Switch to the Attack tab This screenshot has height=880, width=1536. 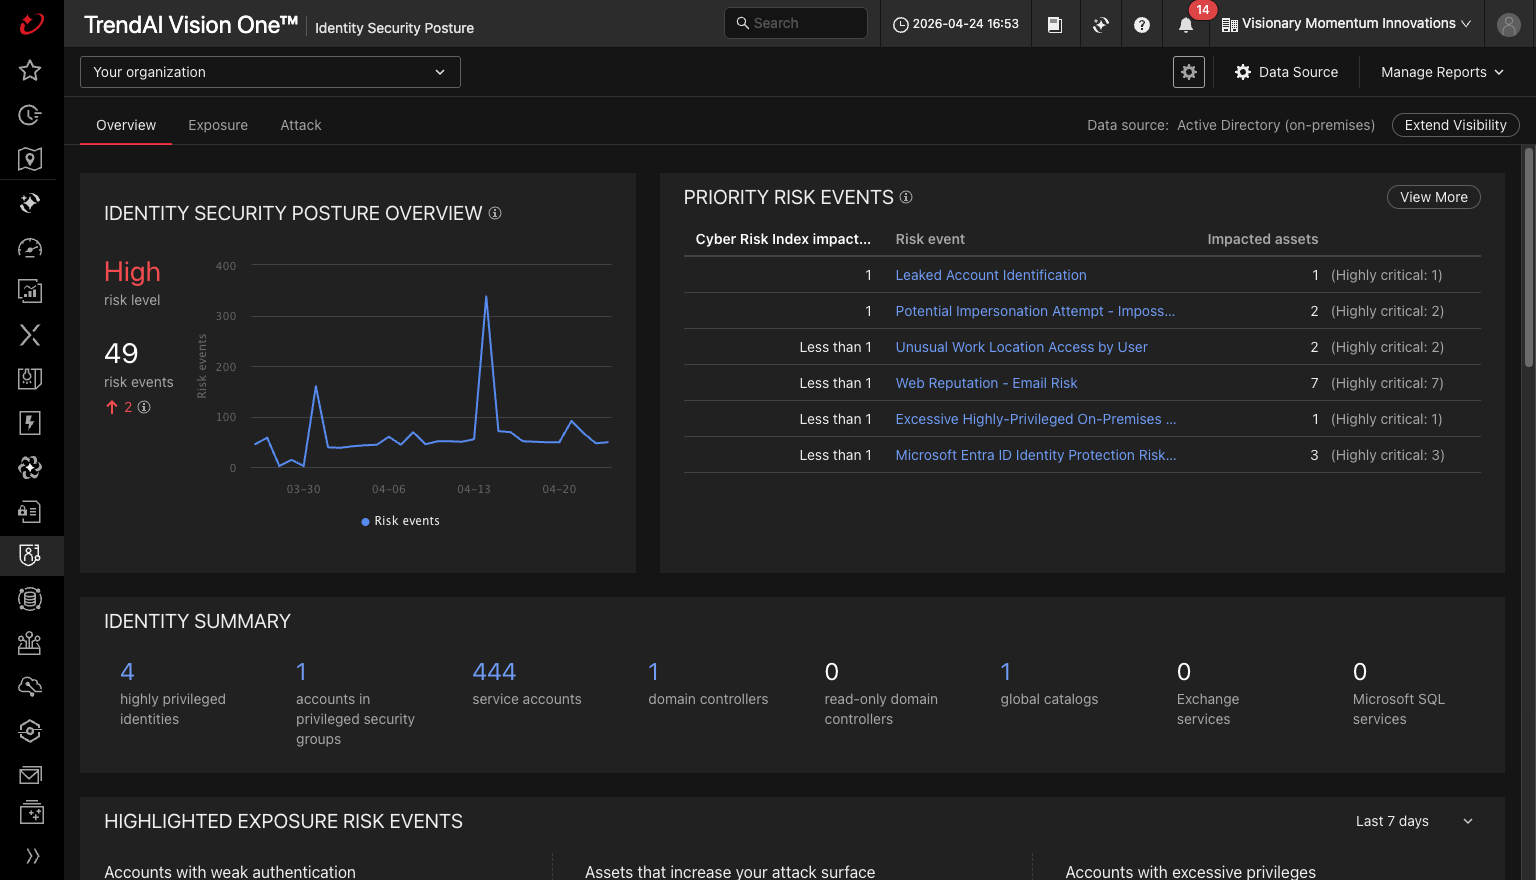301,125
